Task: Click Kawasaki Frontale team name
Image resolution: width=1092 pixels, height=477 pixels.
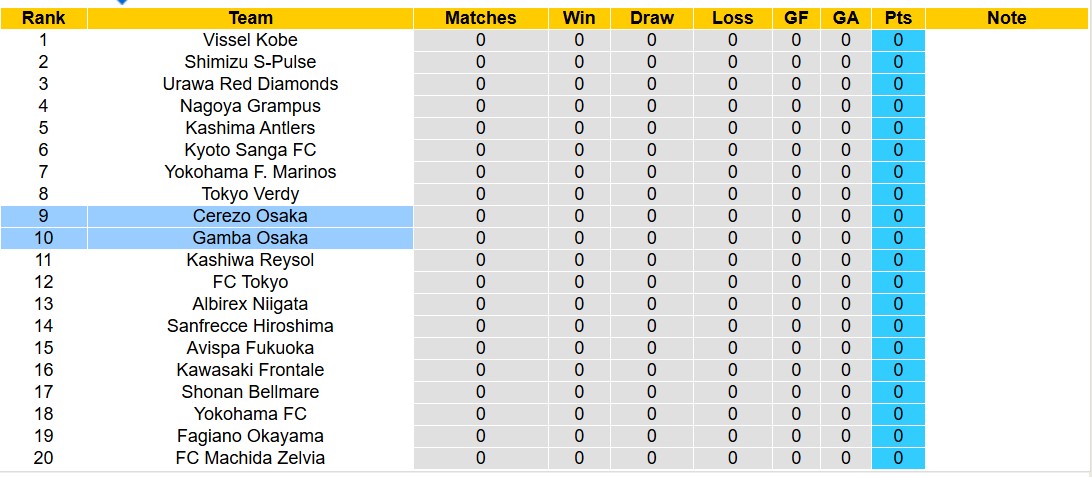Action: (x=250, y=370)
